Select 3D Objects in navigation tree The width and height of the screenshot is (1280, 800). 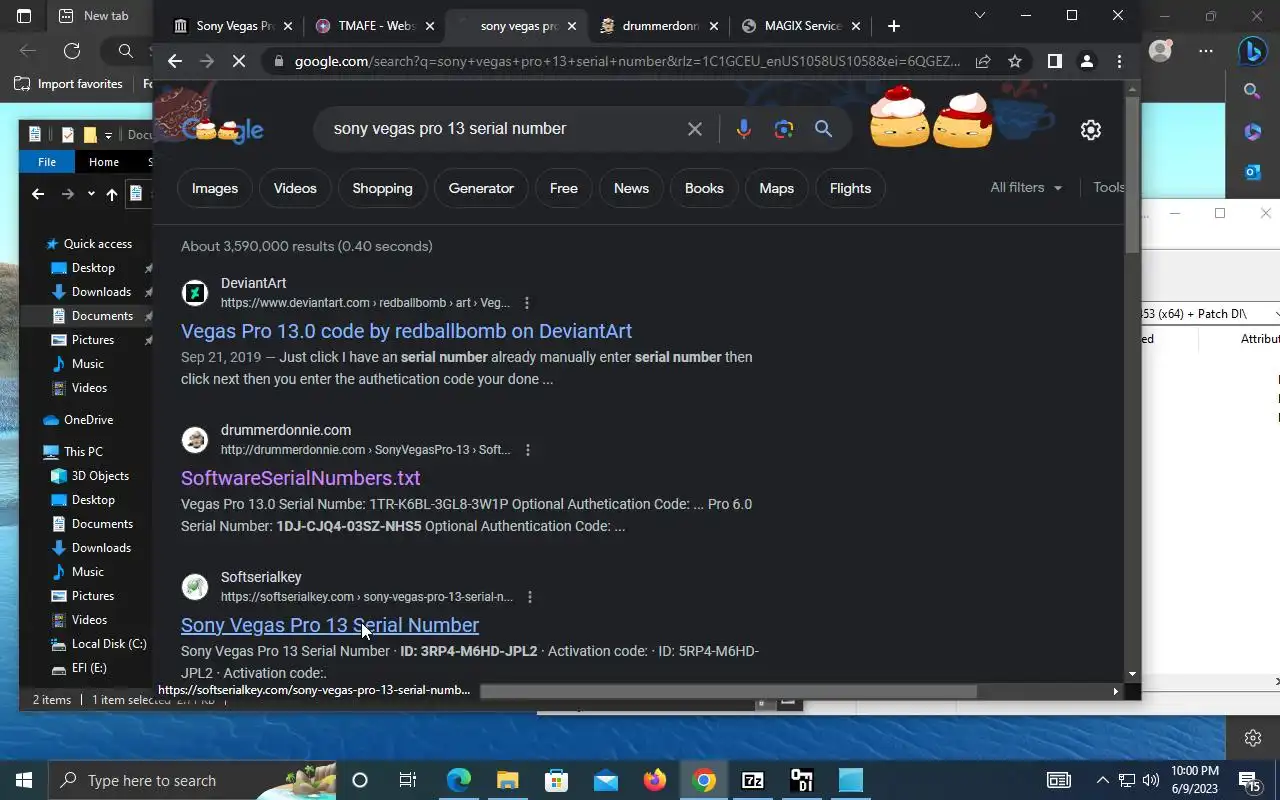coord(100,476)
